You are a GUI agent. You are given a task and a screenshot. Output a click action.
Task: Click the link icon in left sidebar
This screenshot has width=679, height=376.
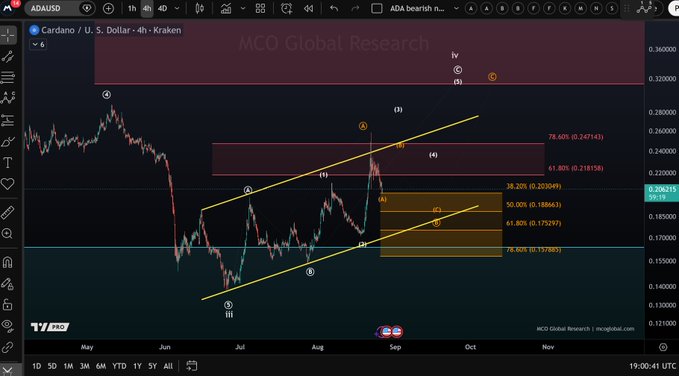pyautogui.click(x=8, y=347)
